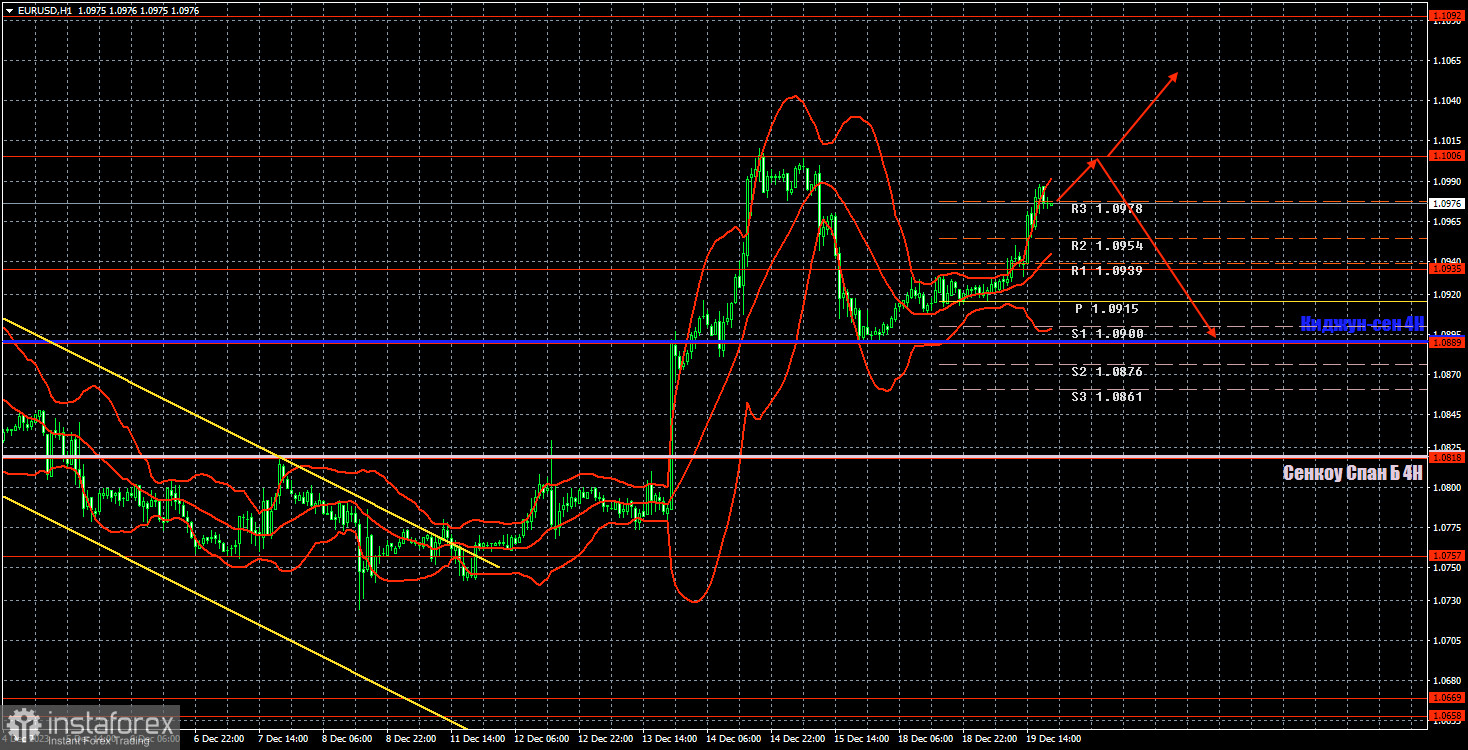This screenshot has width=1468, height=750.
Task: Click the 1.1015 price scale value
Action: (1447, 141)
